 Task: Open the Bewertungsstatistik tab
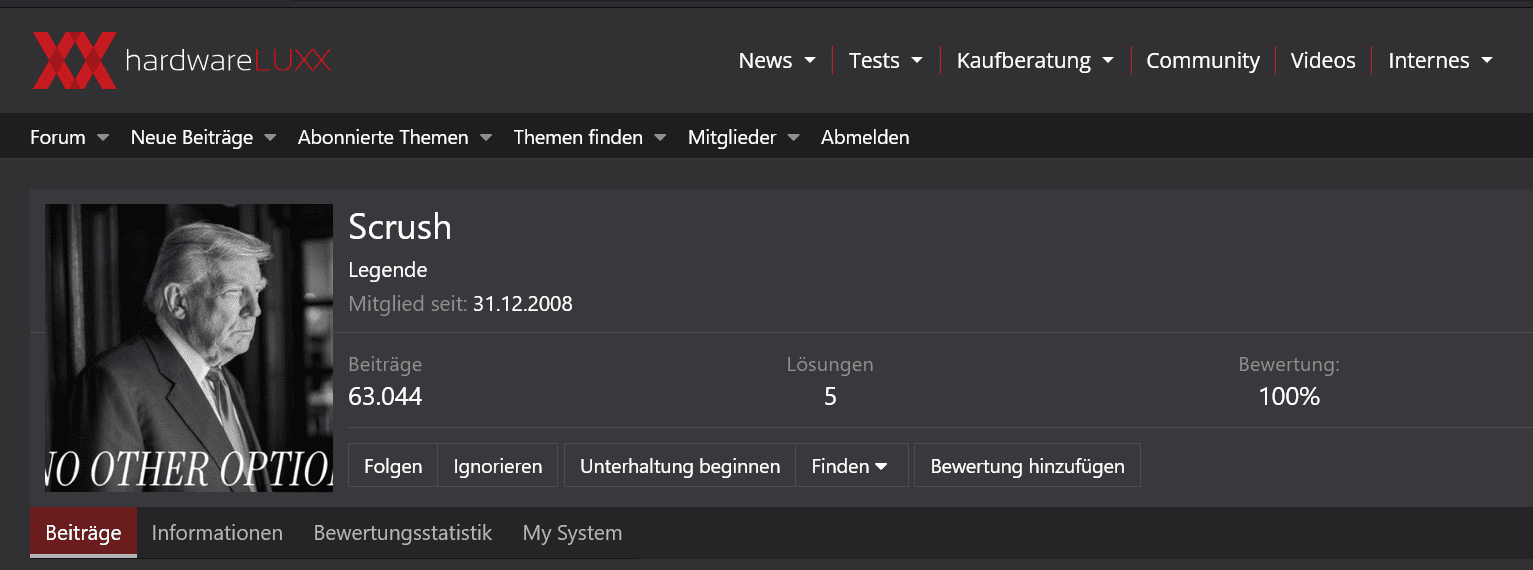coord(402,533)
